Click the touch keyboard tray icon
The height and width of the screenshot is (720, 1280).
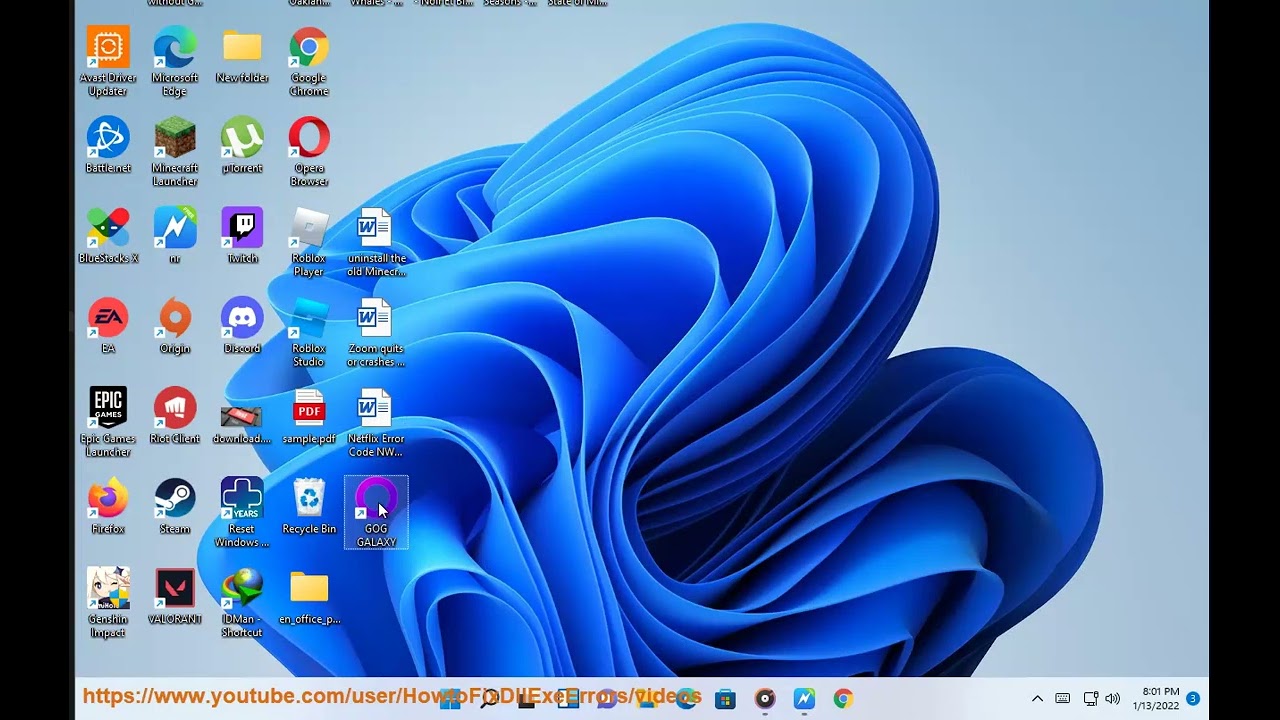(x=1063, y=699)
